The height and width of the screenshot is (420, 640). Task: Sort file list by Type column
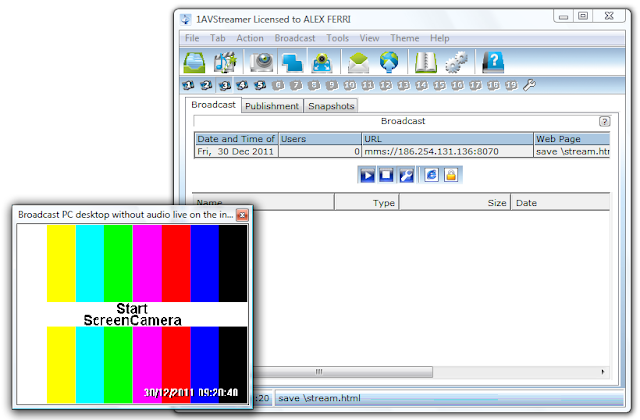point(367,203)
